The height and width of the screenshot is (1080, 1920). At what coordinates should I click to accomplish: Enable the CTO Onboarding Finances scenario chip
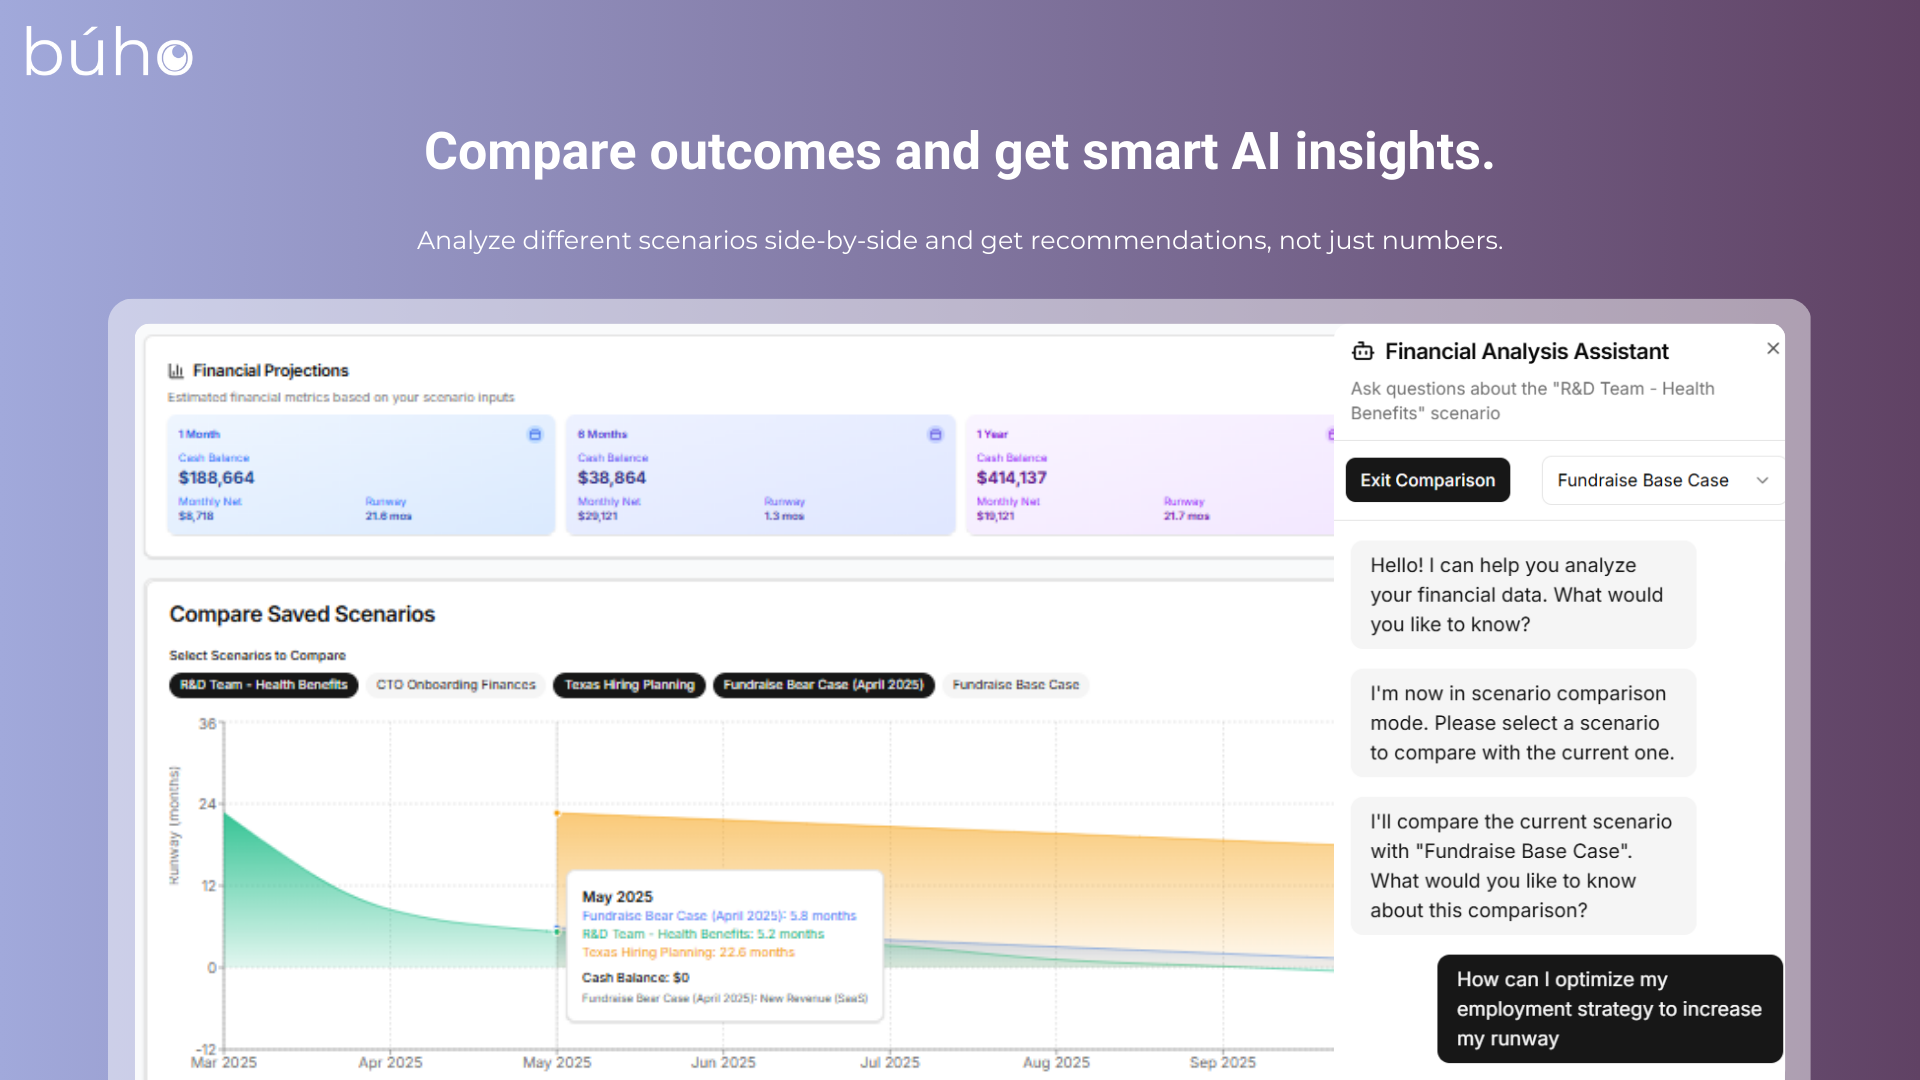tap(455, 685)
